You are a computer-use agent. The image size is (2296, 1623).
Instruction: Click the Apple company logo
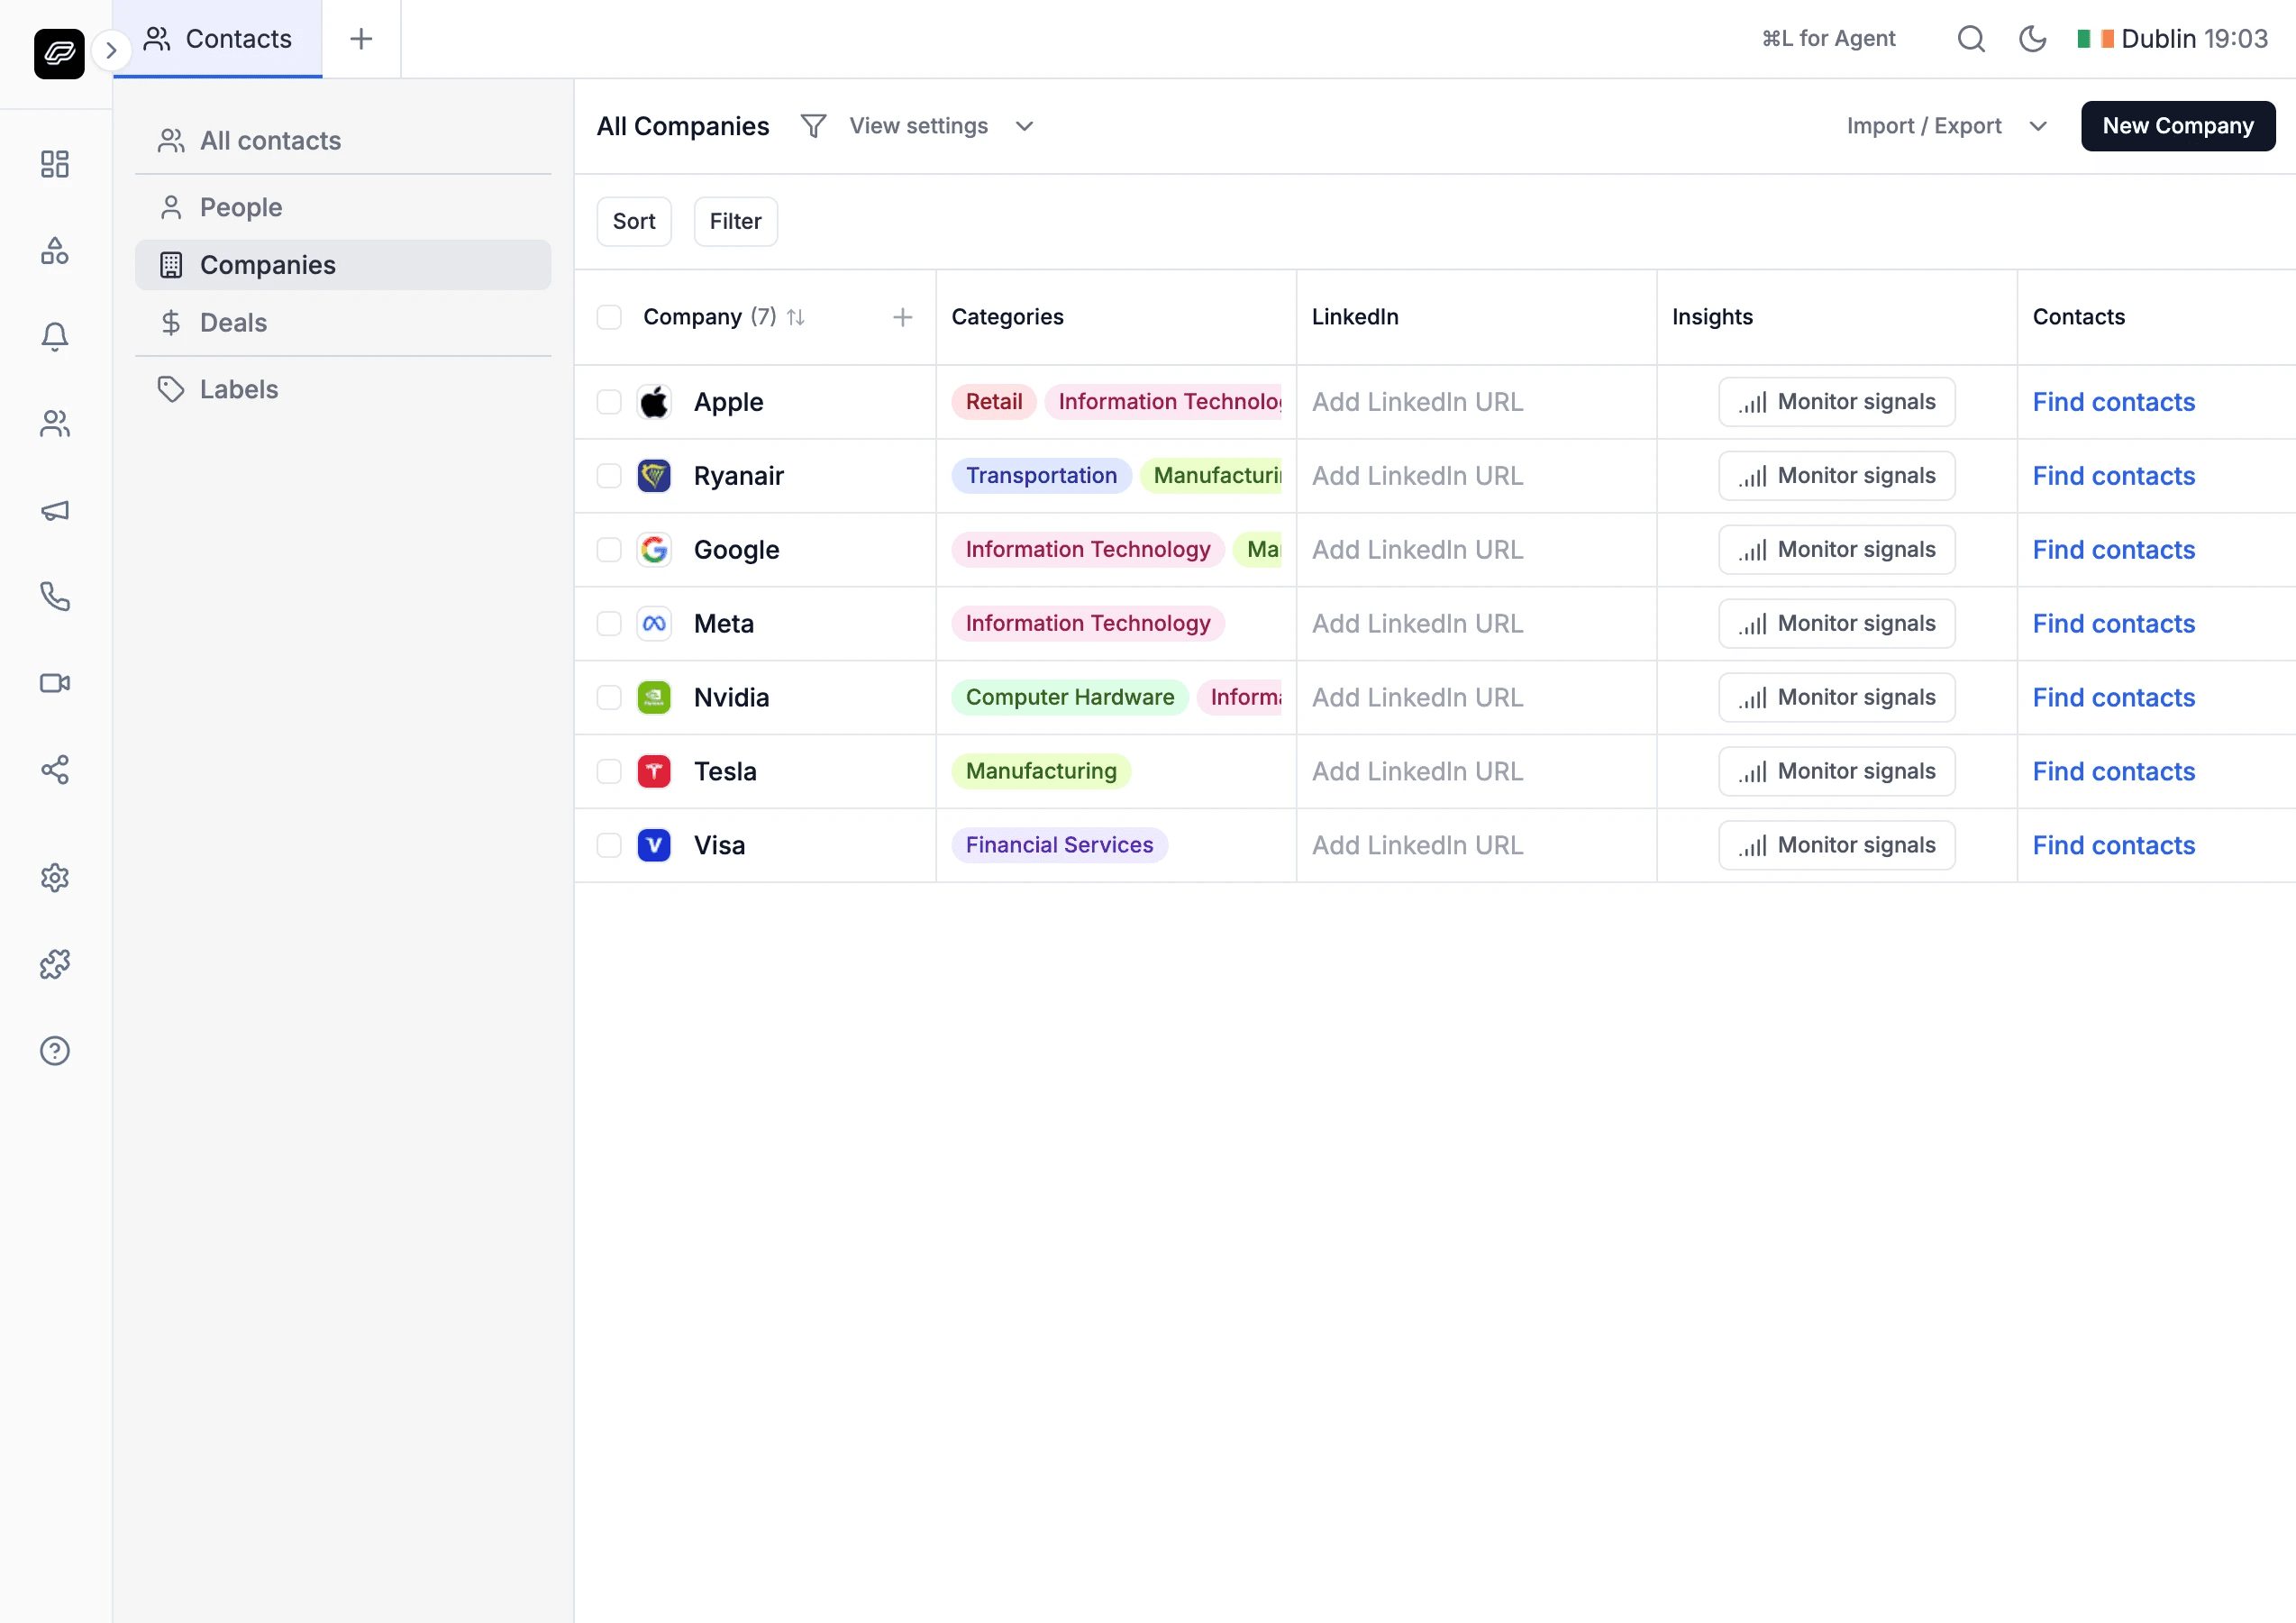coord(654,402)
